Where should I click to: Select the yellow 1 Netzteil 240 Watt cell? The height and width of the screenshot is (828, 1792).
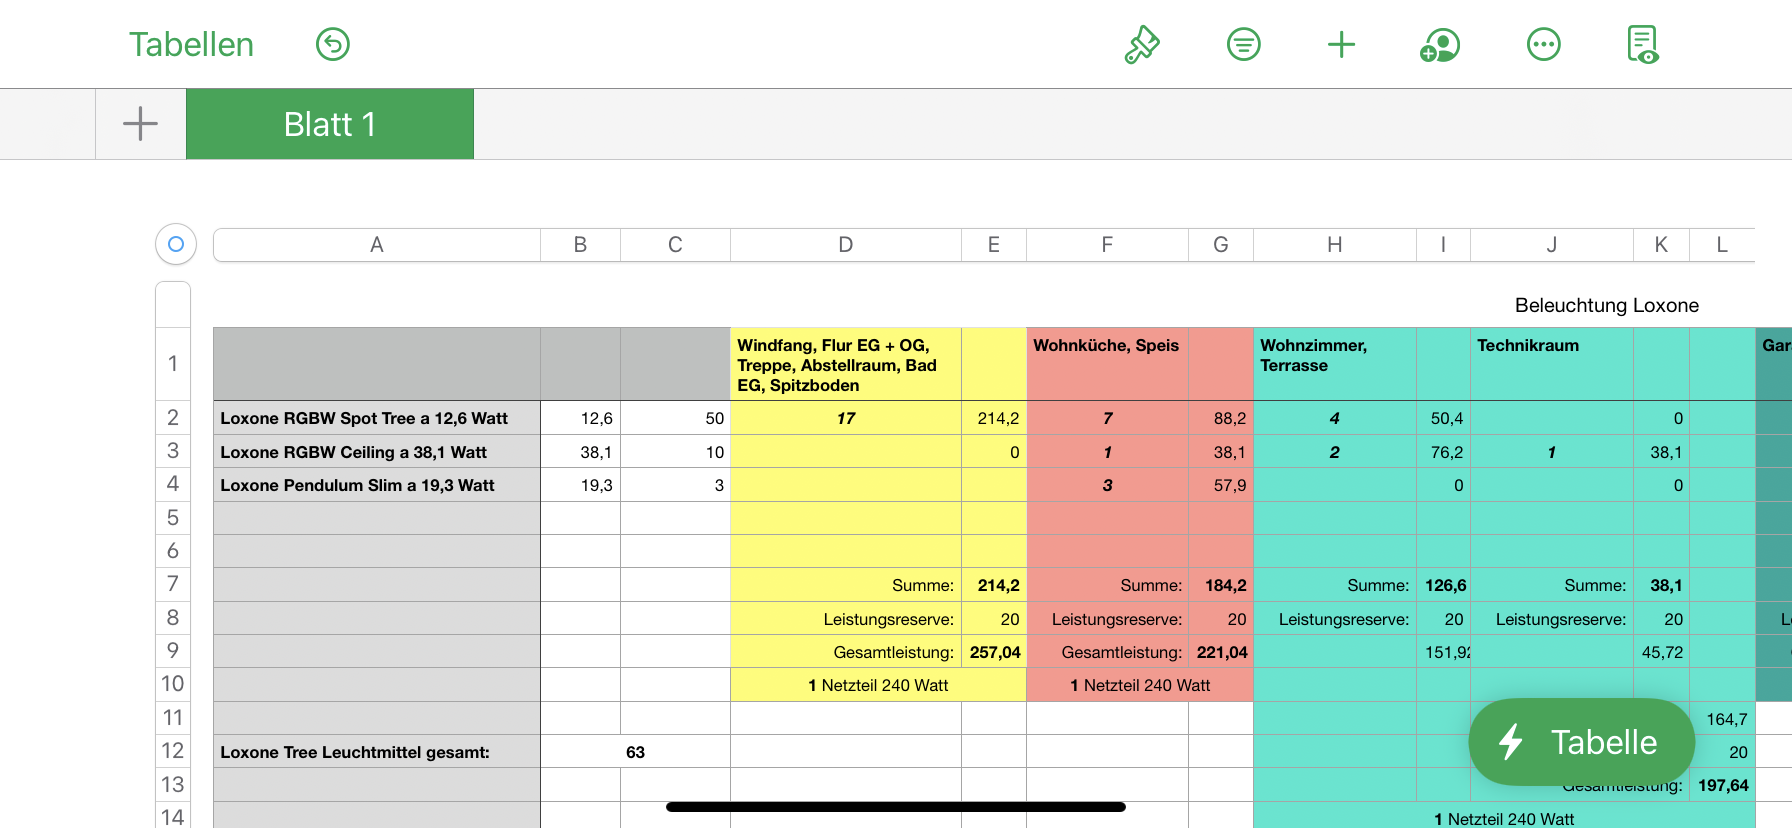[x=879, y=685]
